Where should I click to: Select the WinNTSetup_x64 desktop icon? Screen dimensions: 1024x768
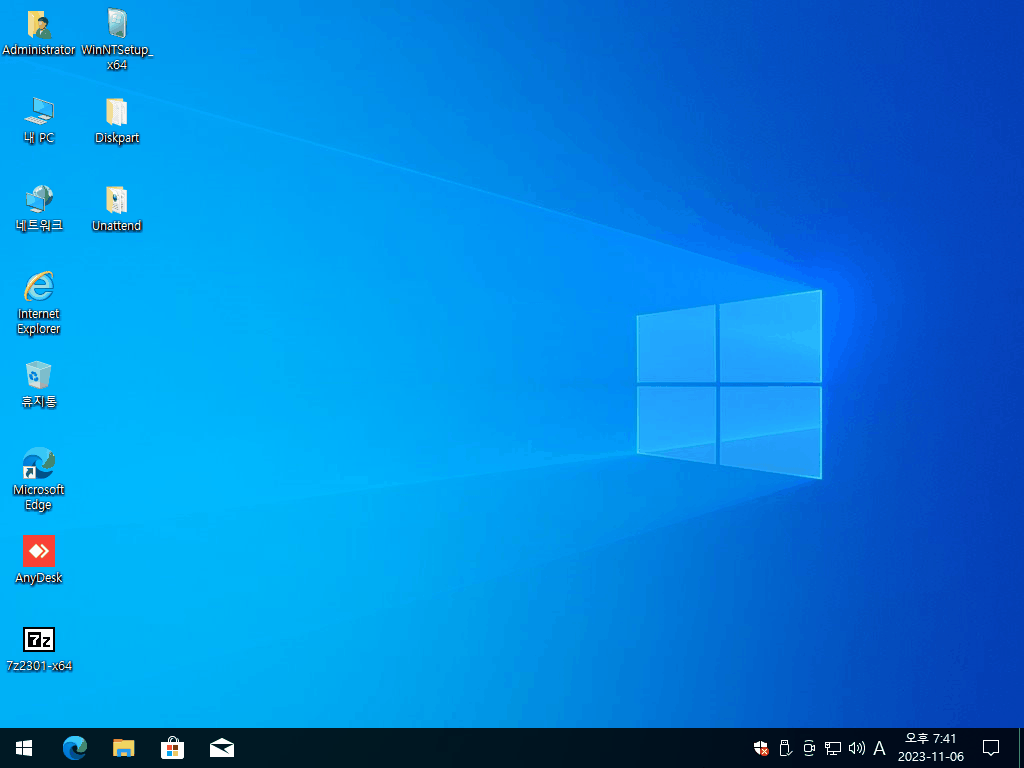117,39
